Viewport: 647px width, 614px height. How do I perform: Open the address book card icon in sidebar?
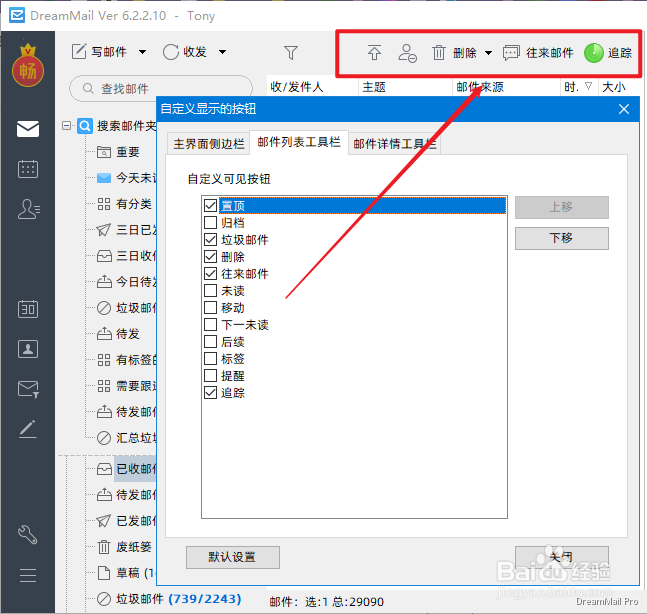tap(28, 349)
